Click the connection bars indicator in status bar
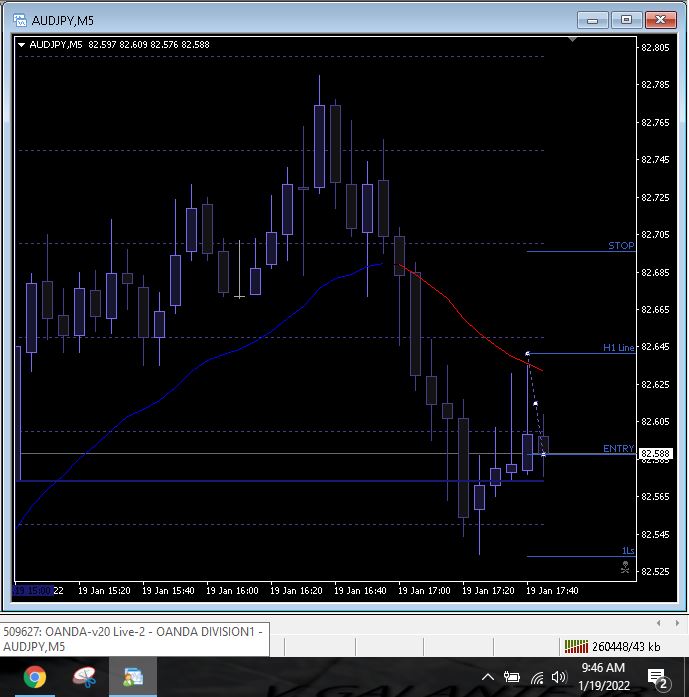Viewport: 689px width, 697px height. 576,646
